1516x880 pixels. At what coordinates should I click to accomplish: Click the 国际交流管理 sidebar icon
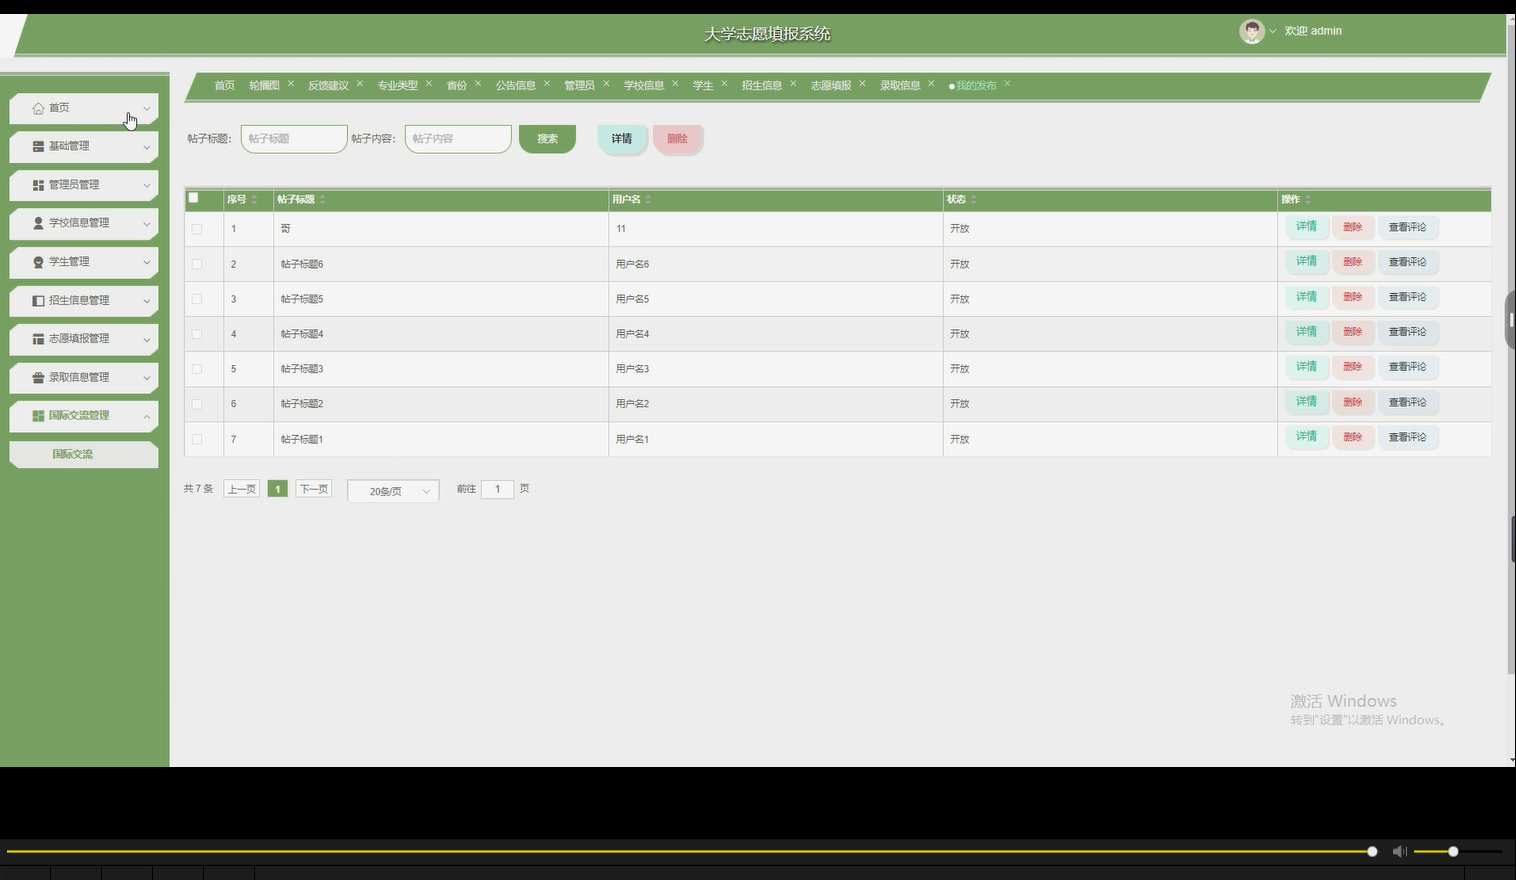click(x=38, y=416)
